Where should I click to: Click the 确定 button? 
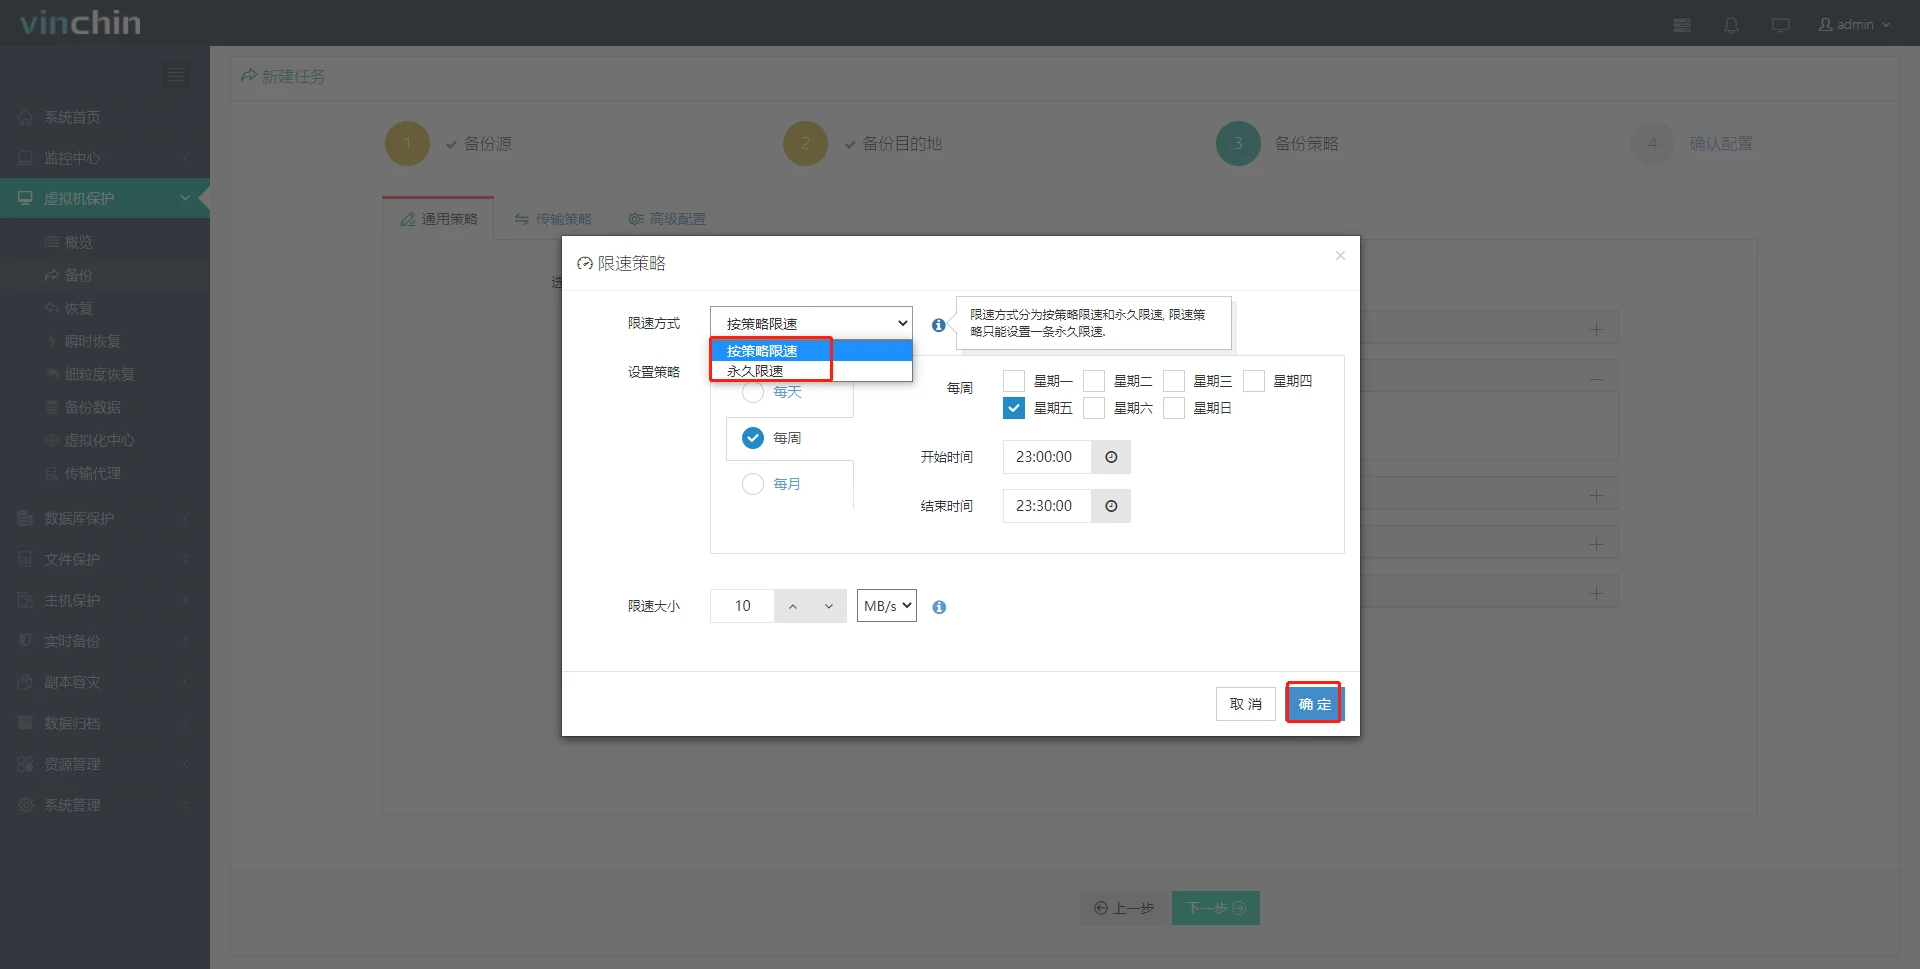1313,703
